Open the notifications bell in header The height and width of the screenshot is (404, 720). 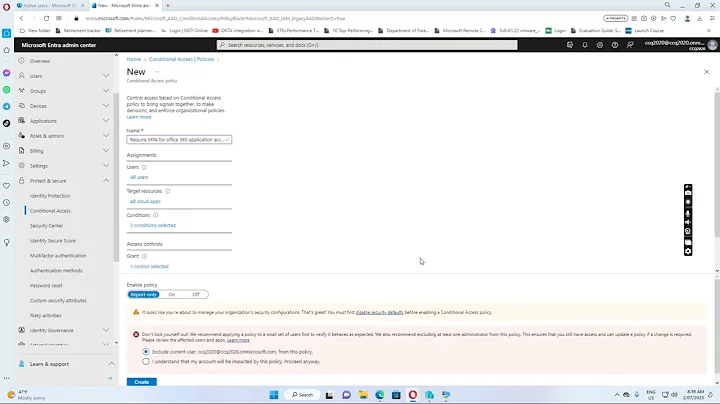[585, 45]
